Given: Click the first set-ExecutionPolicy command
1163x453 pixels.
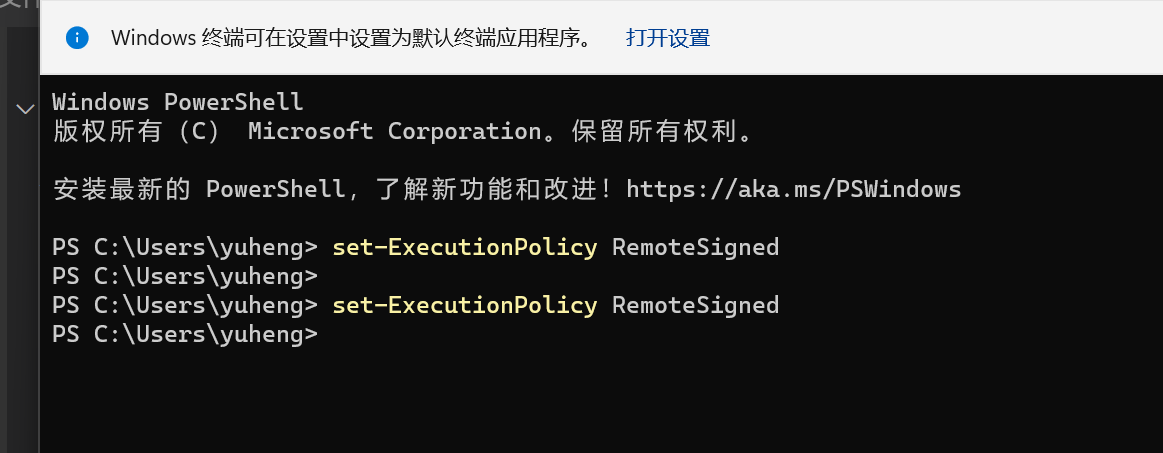Looking at the screenshot, I should (x=465, y=247).
